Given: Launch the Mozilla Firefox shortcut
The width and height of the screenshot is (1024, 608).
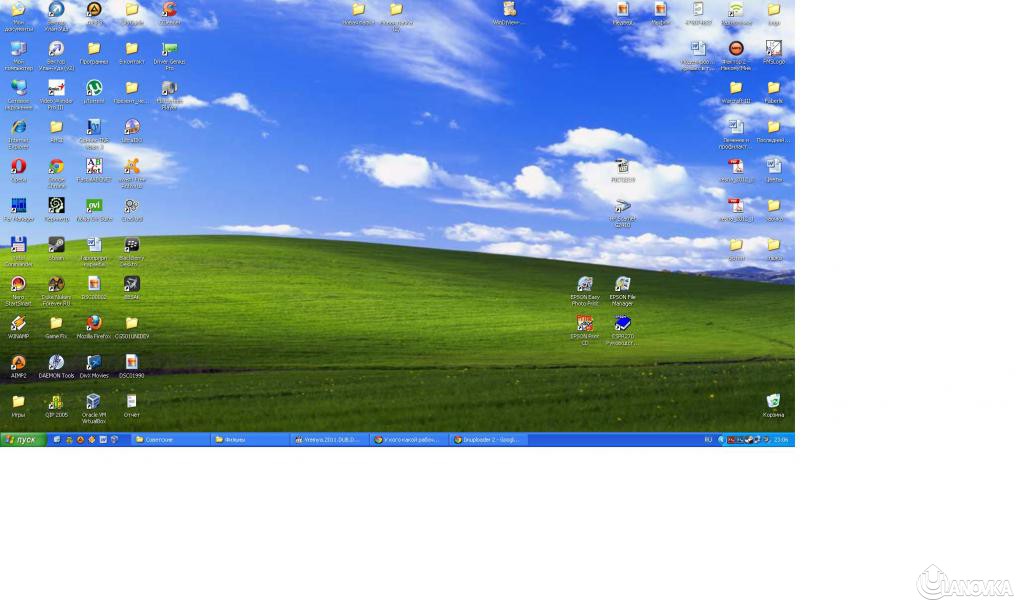Looking at the screenshot, I should coord(94,328).
